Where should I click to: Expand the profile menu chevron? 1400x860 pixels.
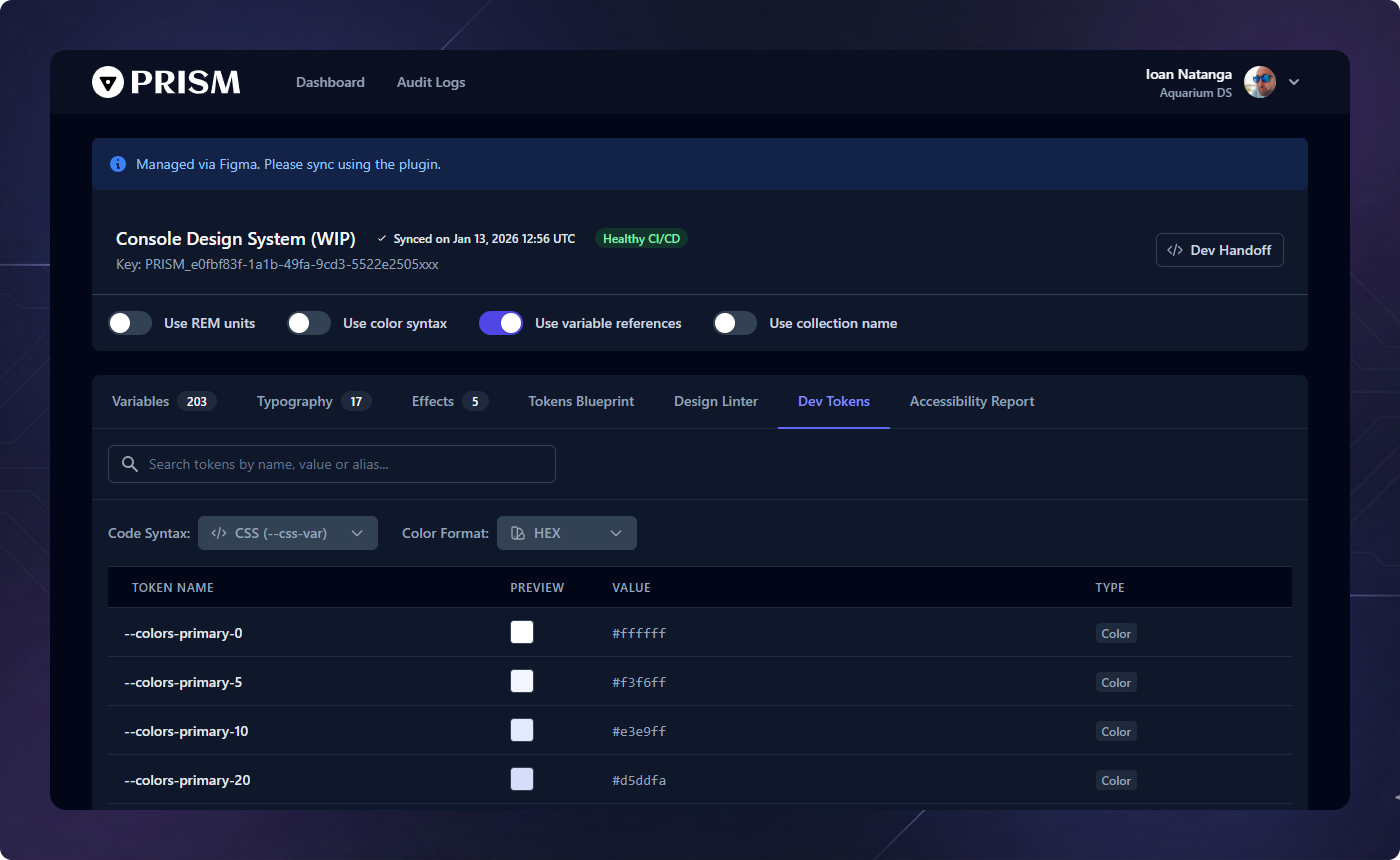pyautogui.click(x=1294, y=82)
